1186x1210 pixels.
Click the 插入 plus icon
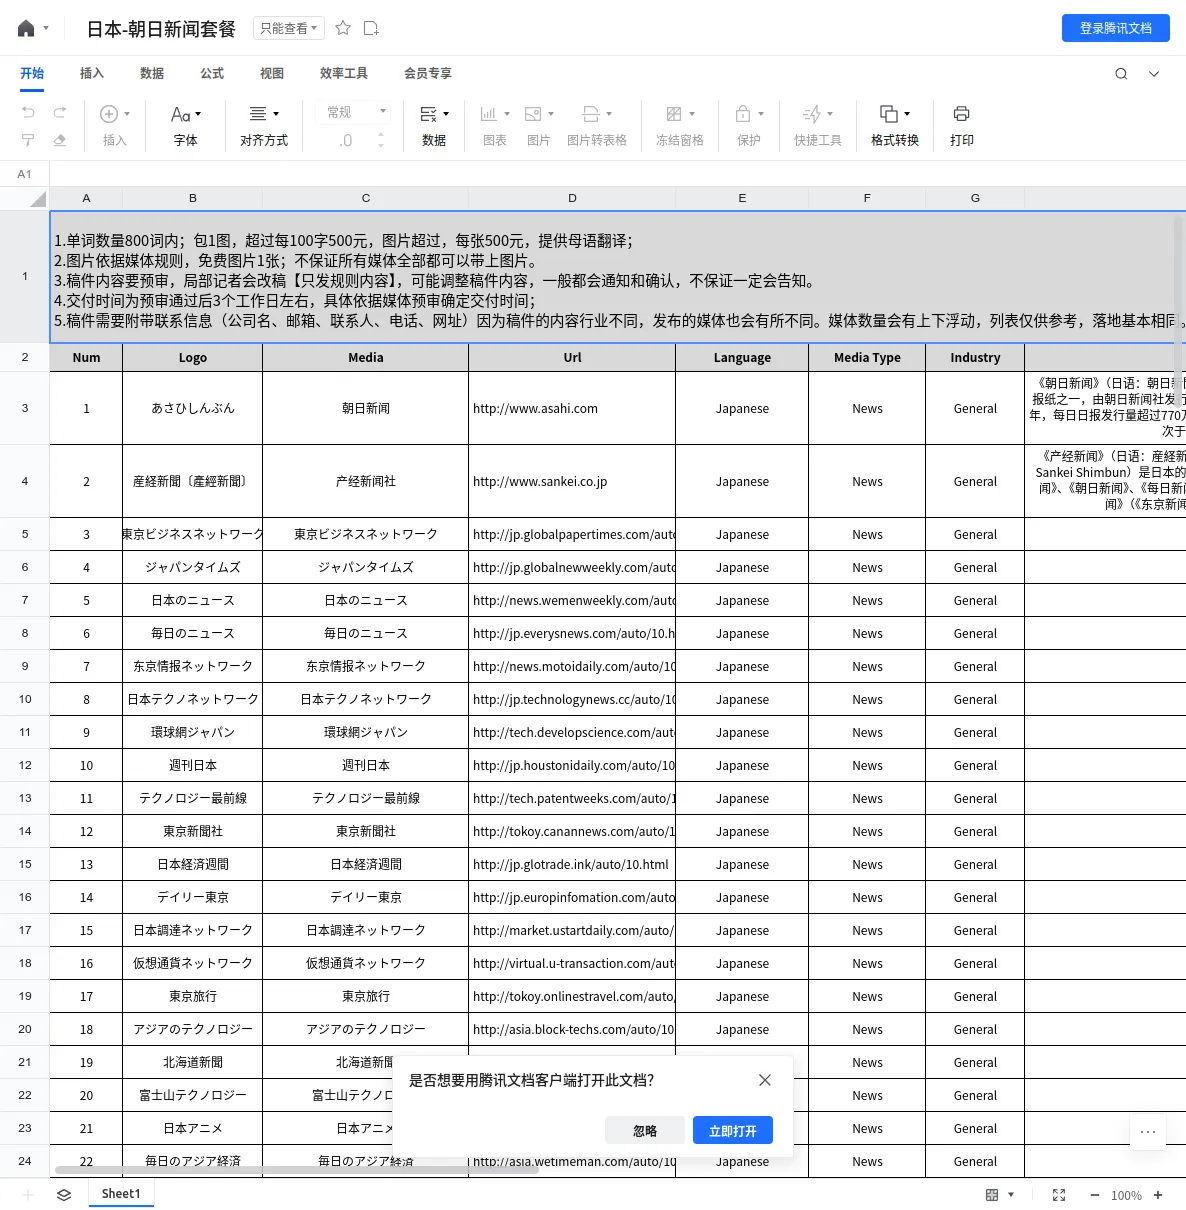109,114
